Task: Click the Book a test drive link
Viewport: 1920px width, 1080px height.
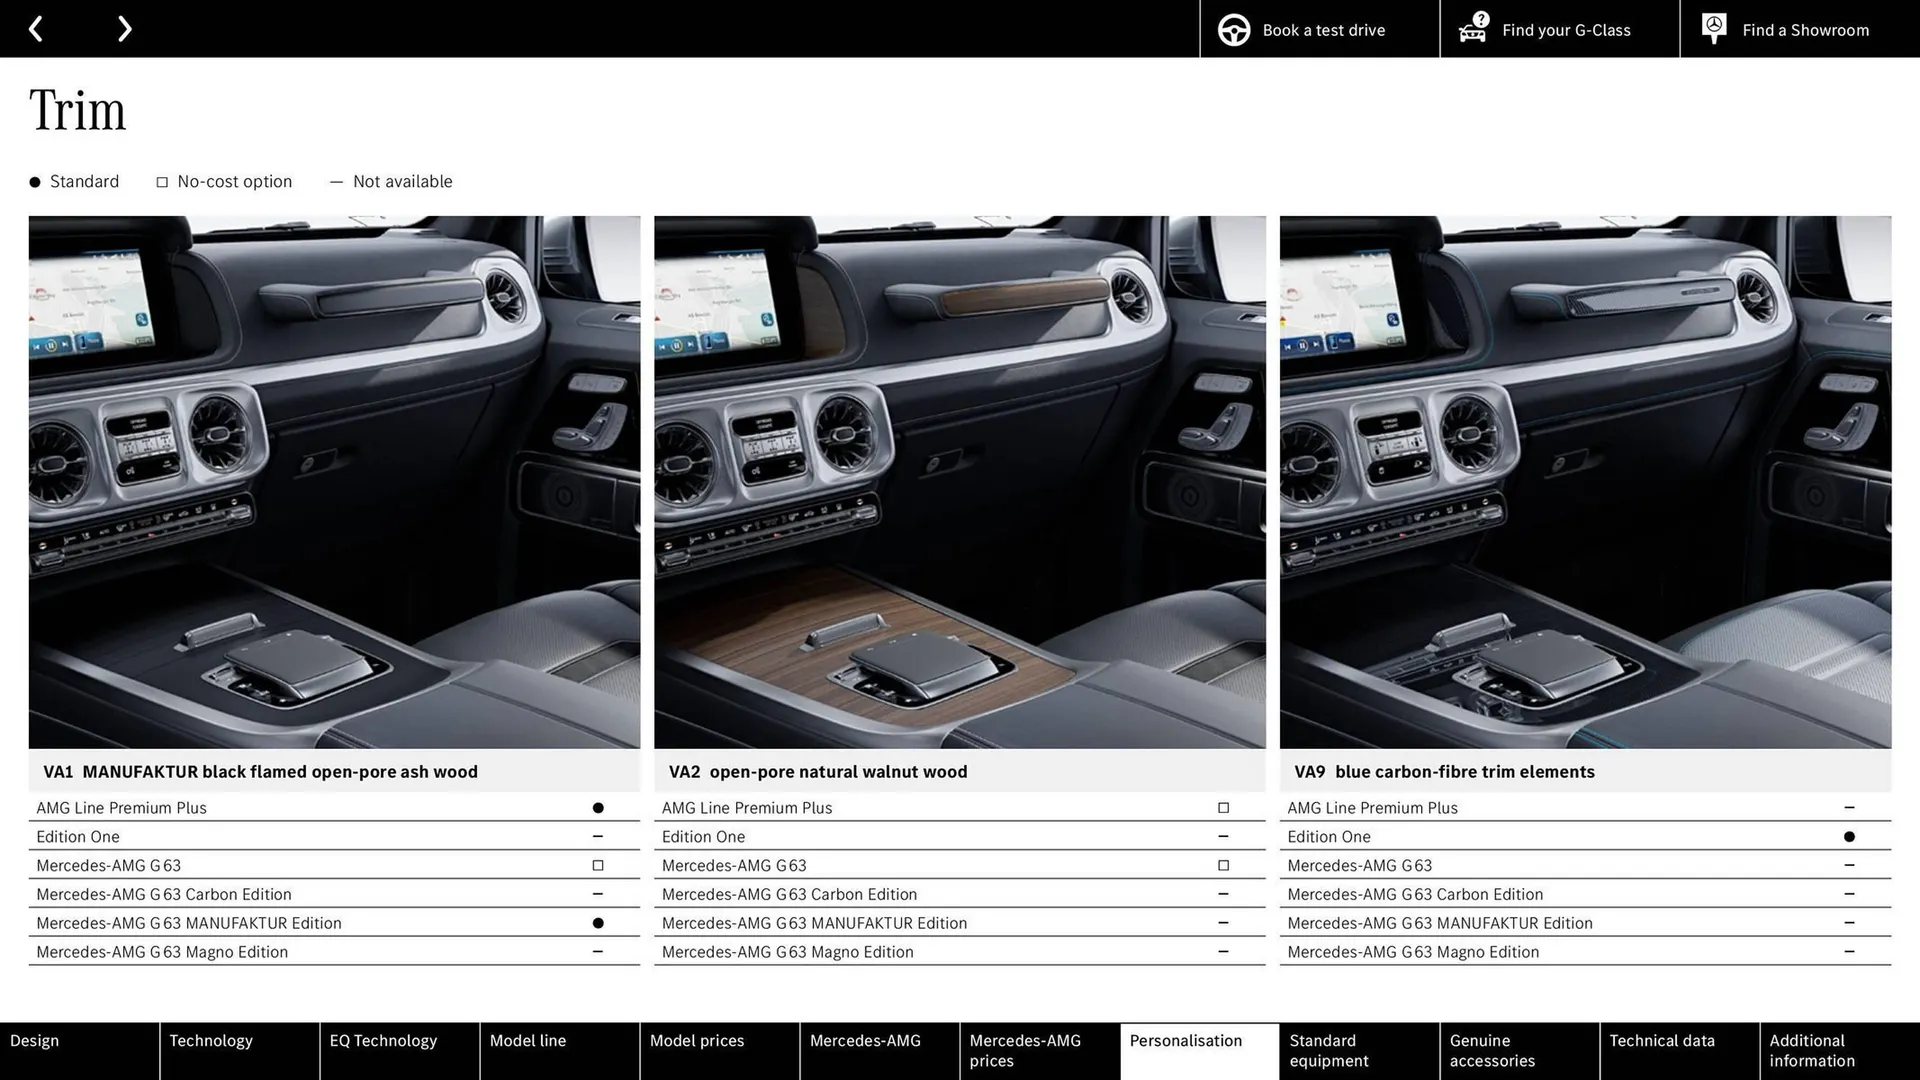Action: (1322, 29)
